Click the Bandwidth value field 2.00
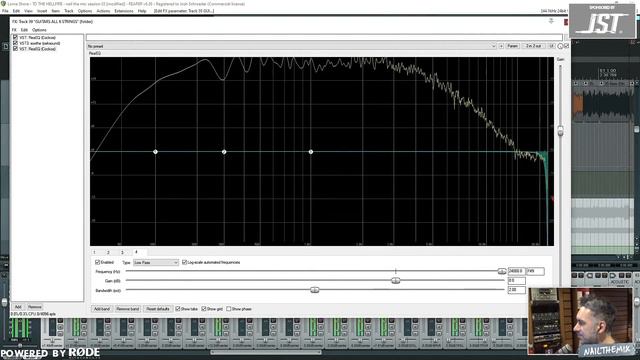Screen dimensions: 640x360 point(517,290)
